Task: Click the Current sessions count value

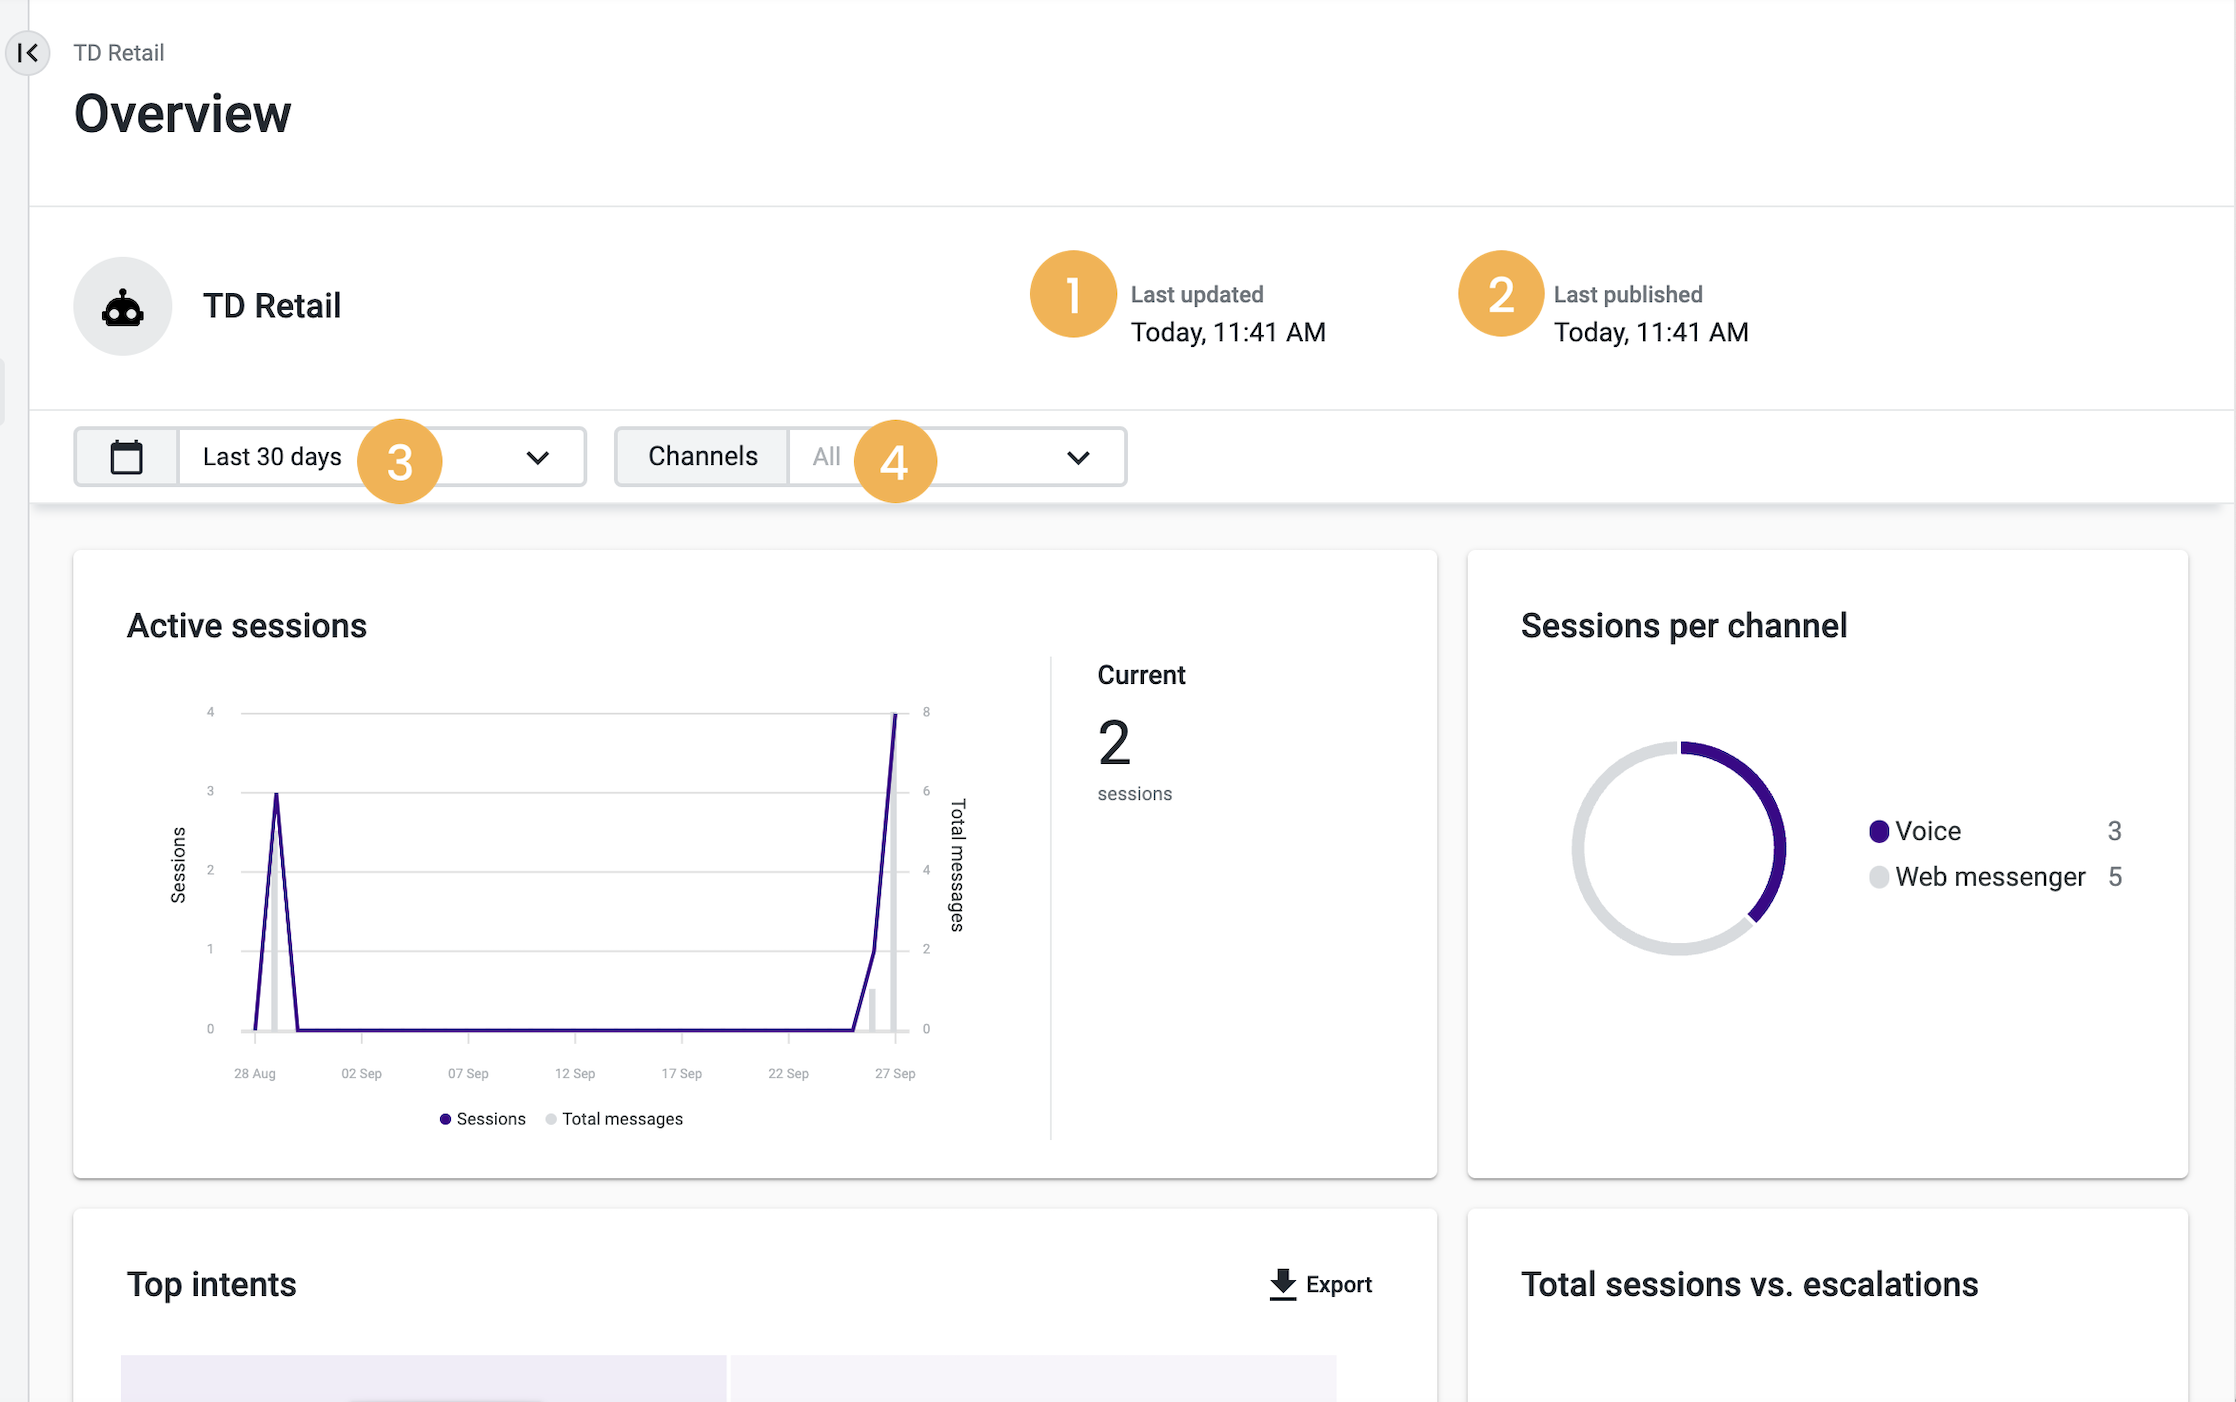Action: tap(1112, 742)
